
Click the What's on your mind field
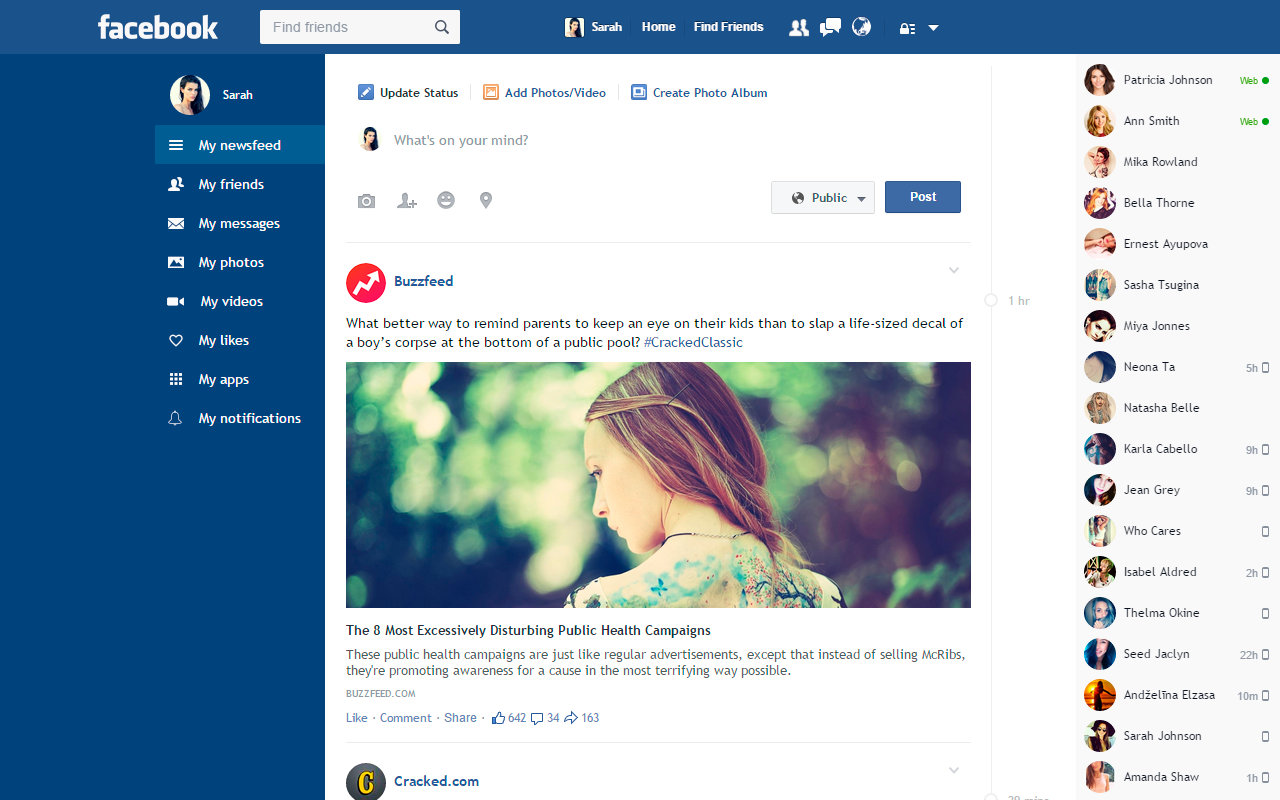pos(500,139)
